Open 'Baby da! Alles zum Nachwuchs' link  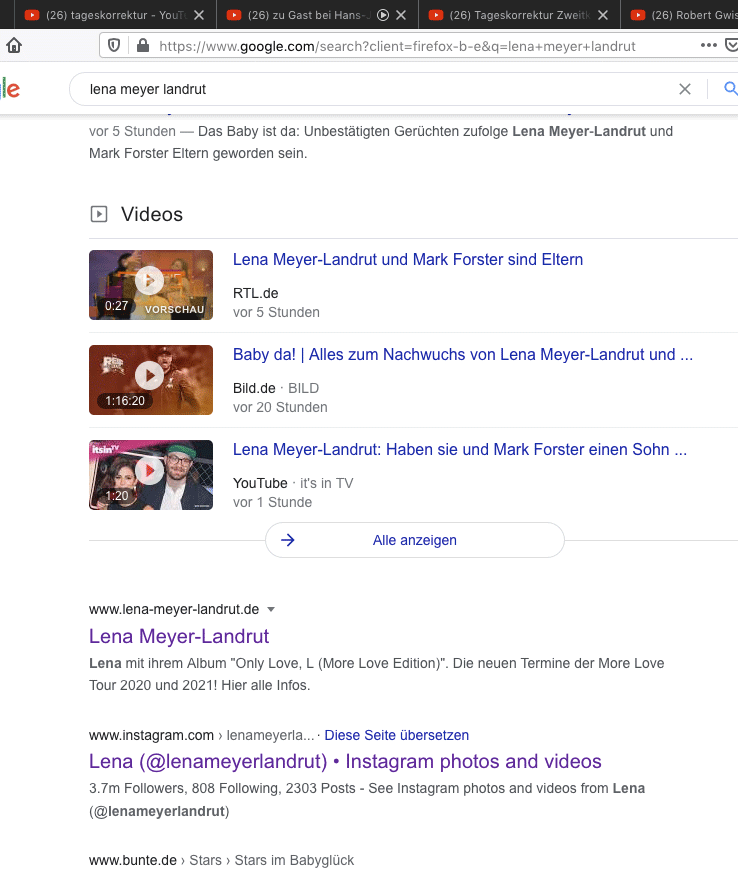[x=462, y=355]
